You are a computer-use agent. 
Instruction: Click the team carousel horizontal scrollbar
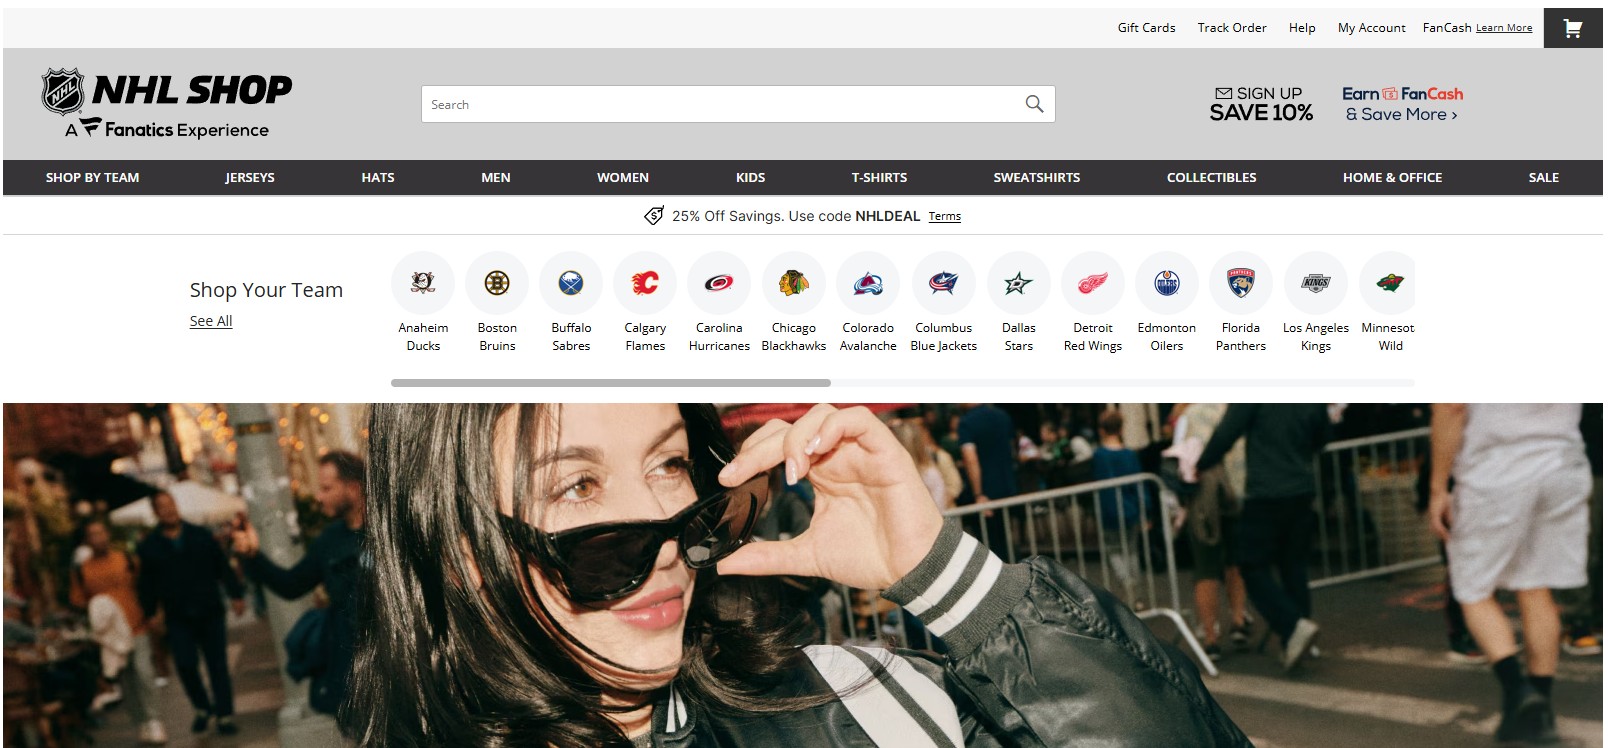611,383
